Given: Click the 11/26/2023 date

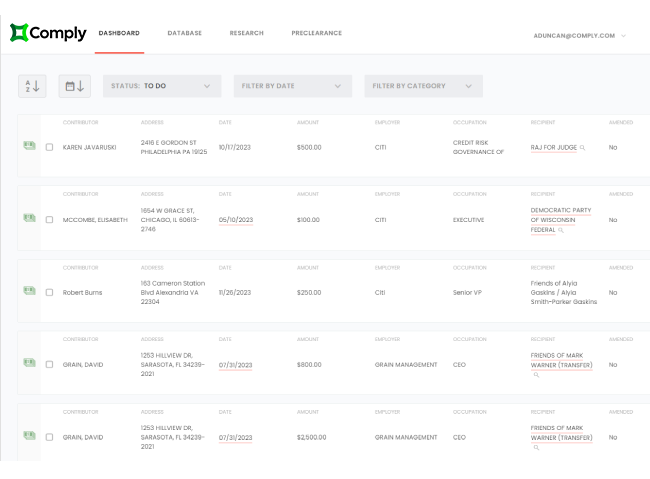Looking at the screenshot, I should [235, 292].
